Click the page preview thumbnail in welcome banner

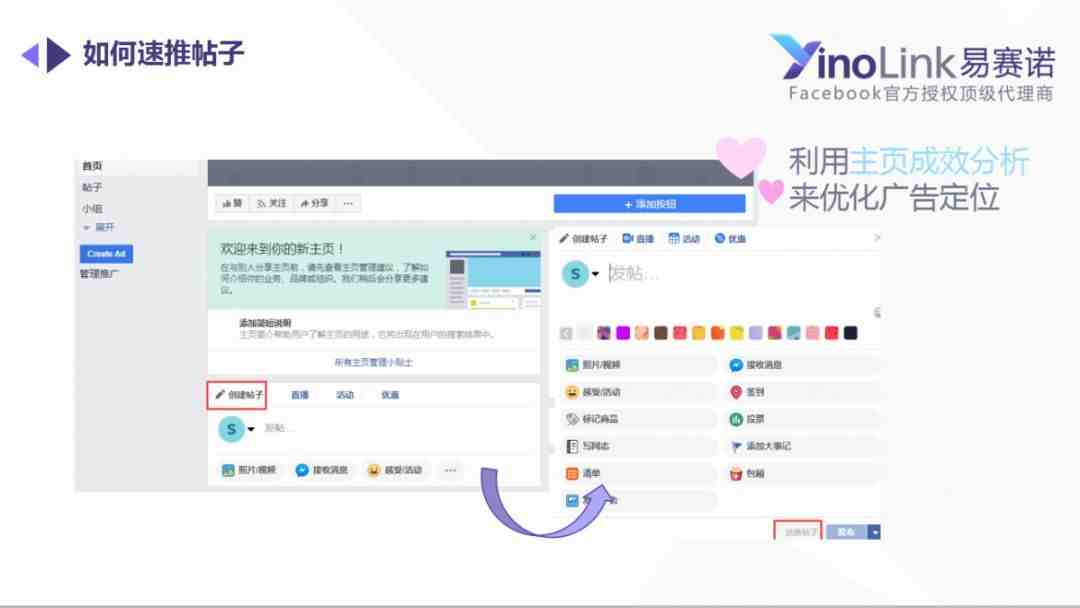pyautogui.click(x=493, y=279)
